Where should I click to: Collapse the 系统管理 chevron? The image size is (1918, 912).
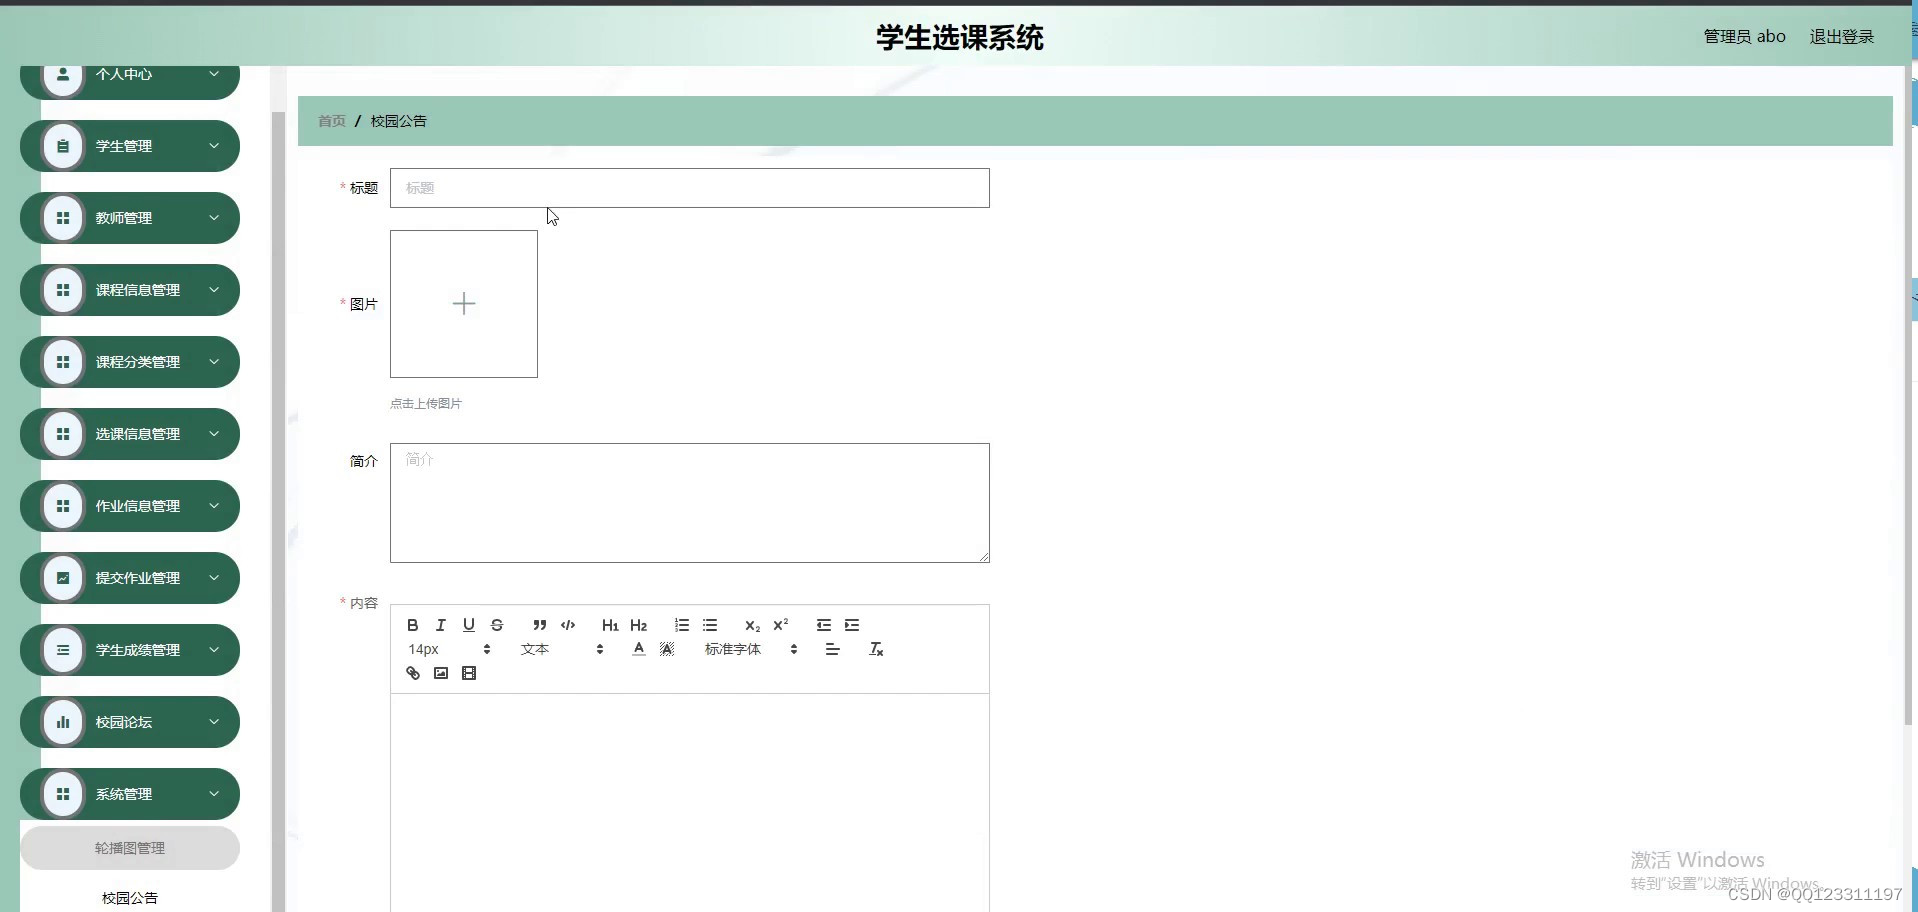point(214,794)
